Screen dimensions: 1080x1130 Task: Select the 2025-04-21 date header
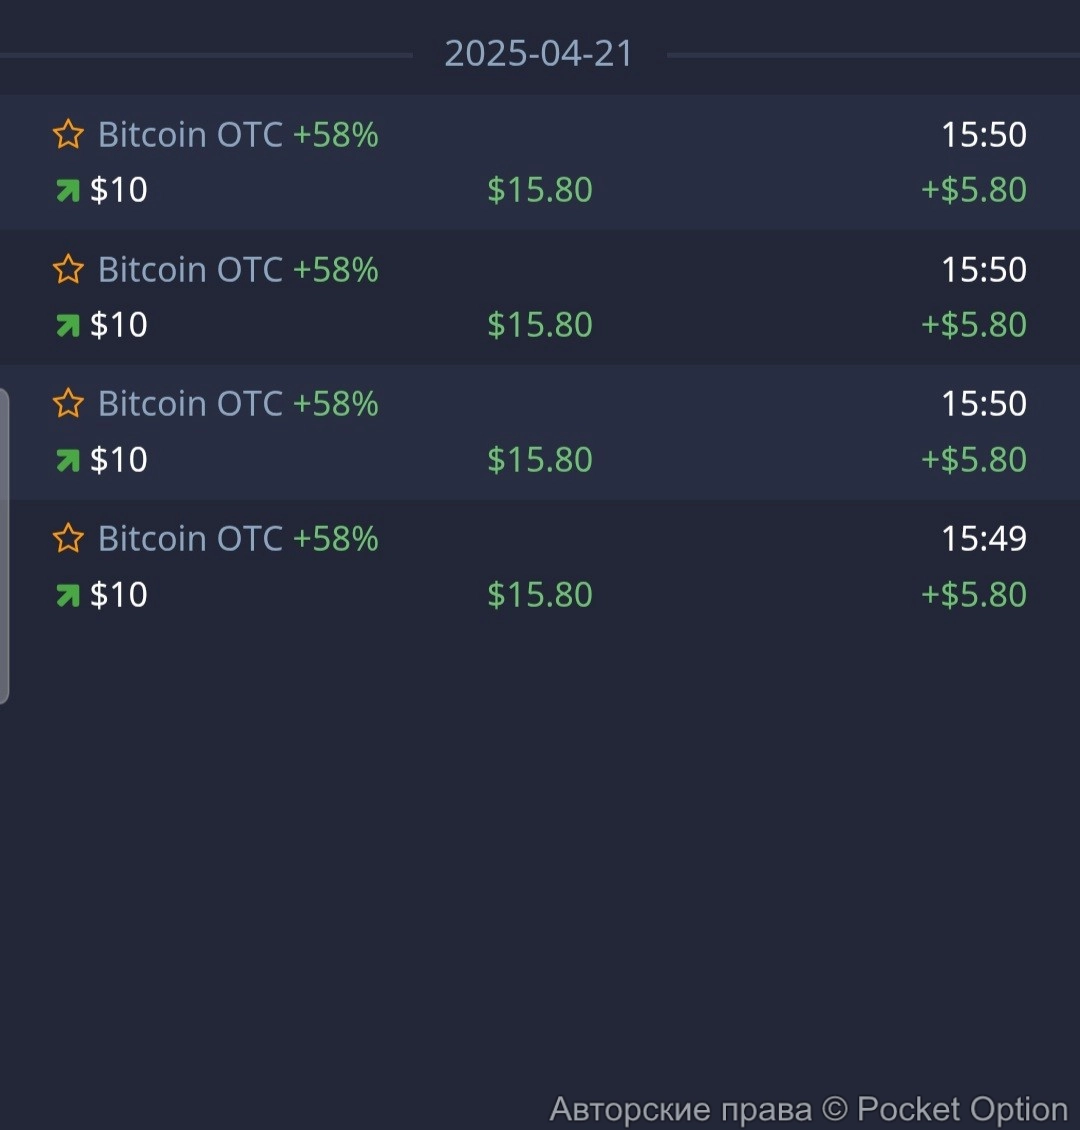538,54
